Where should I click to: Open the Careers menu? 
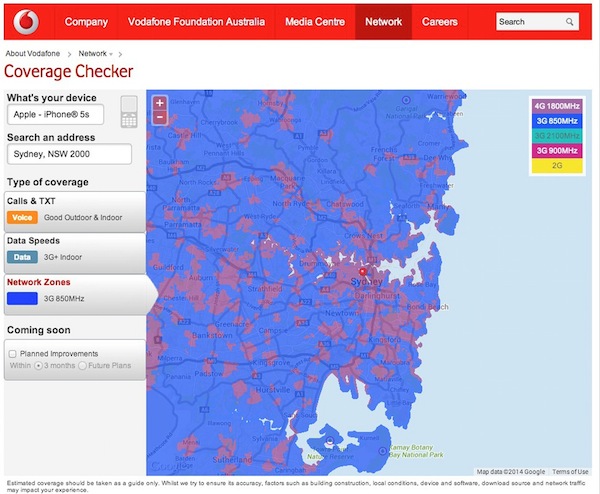point(440,22)
